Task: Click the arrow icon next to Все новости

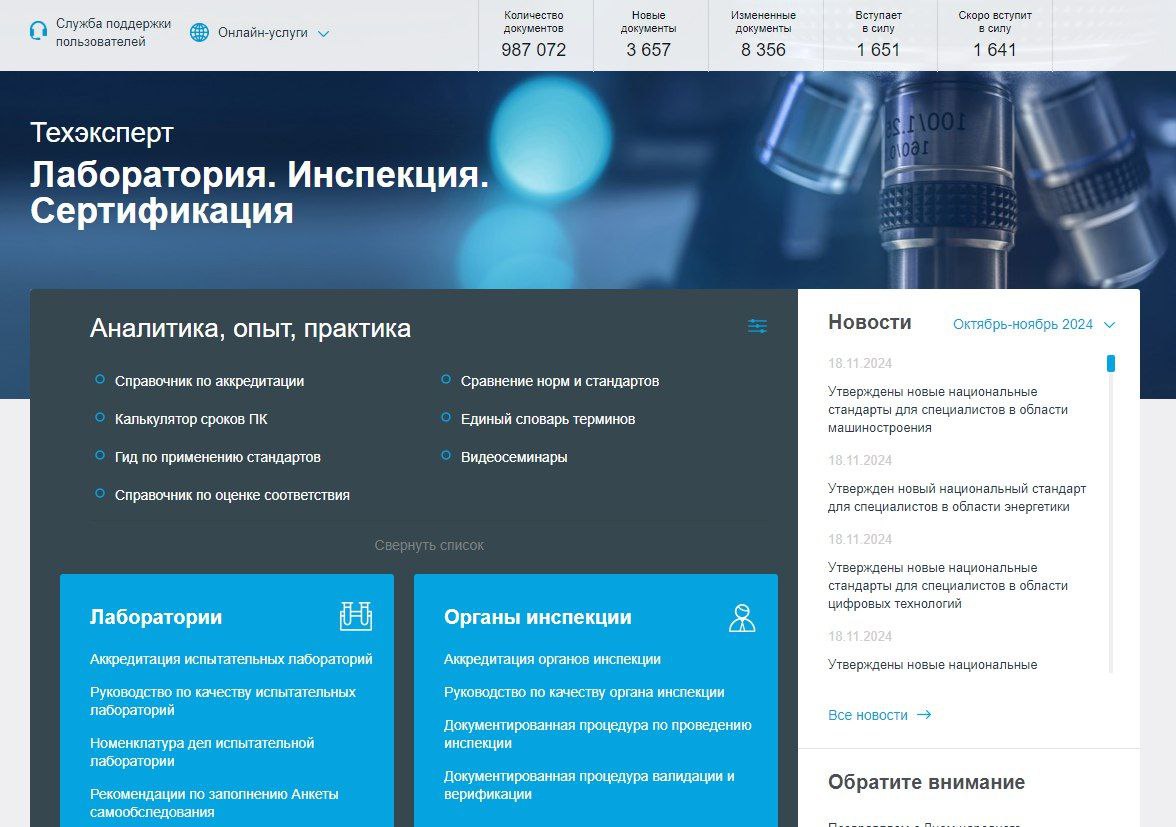Action: 924,715
